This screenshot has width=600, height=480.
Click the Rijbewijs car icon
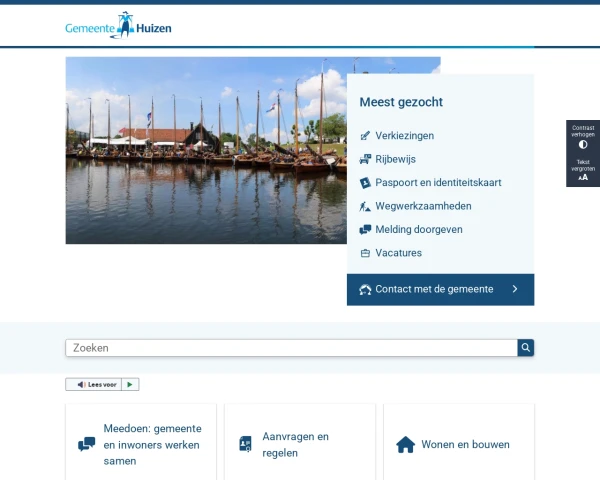tap(365, 159)
